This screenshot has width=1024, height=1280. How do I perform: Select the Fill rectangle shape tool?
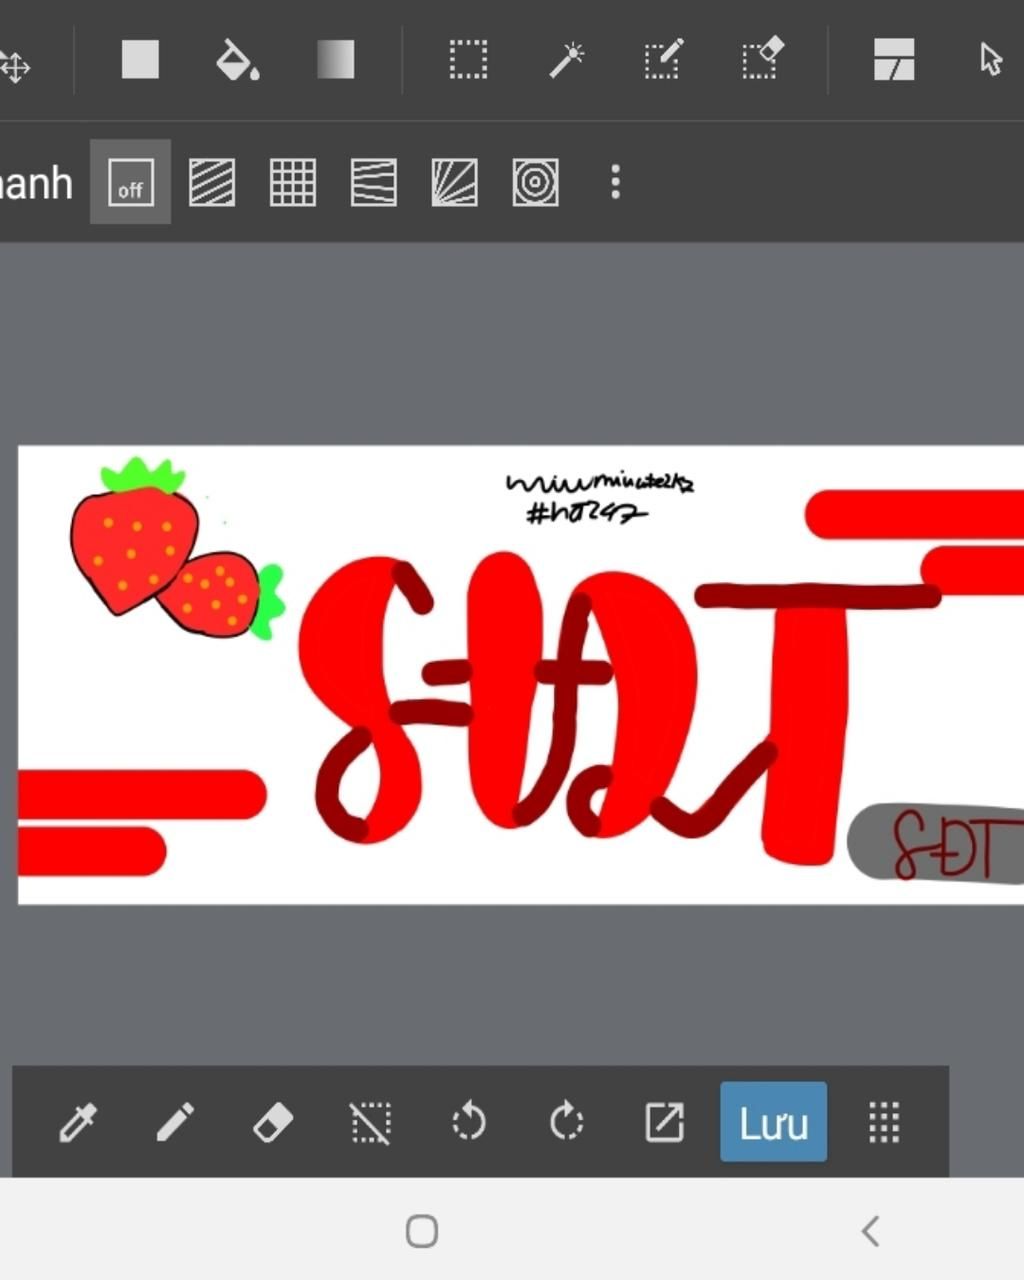[140, 60]
